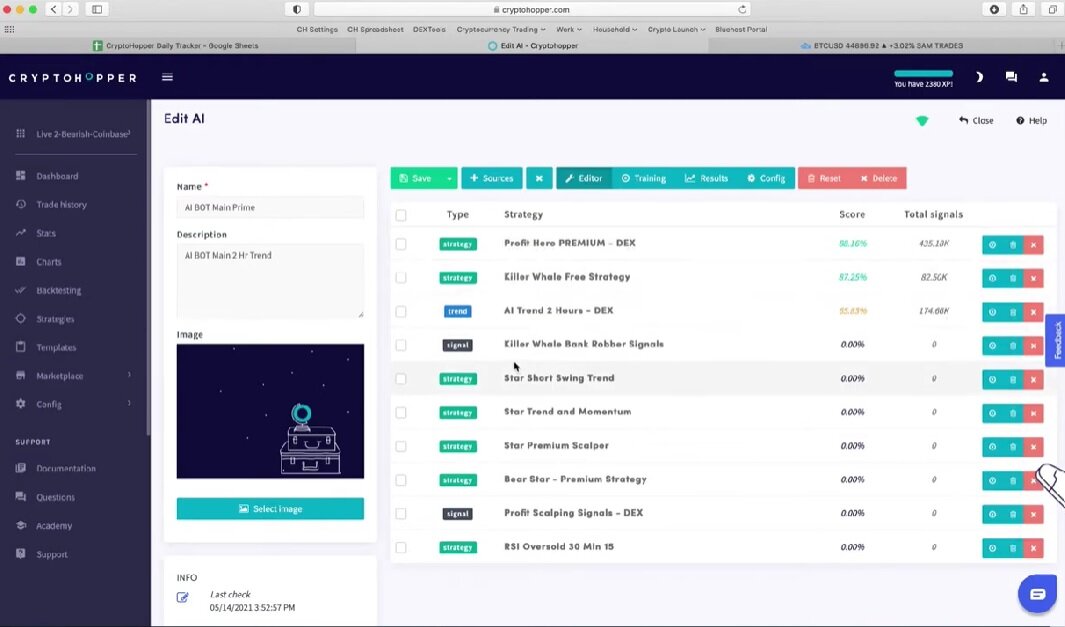Image resolution: width=1065 pixels, height=627 pixels.
Task: Toggle dark mode moon icon
Action: (x=979, y=77)
